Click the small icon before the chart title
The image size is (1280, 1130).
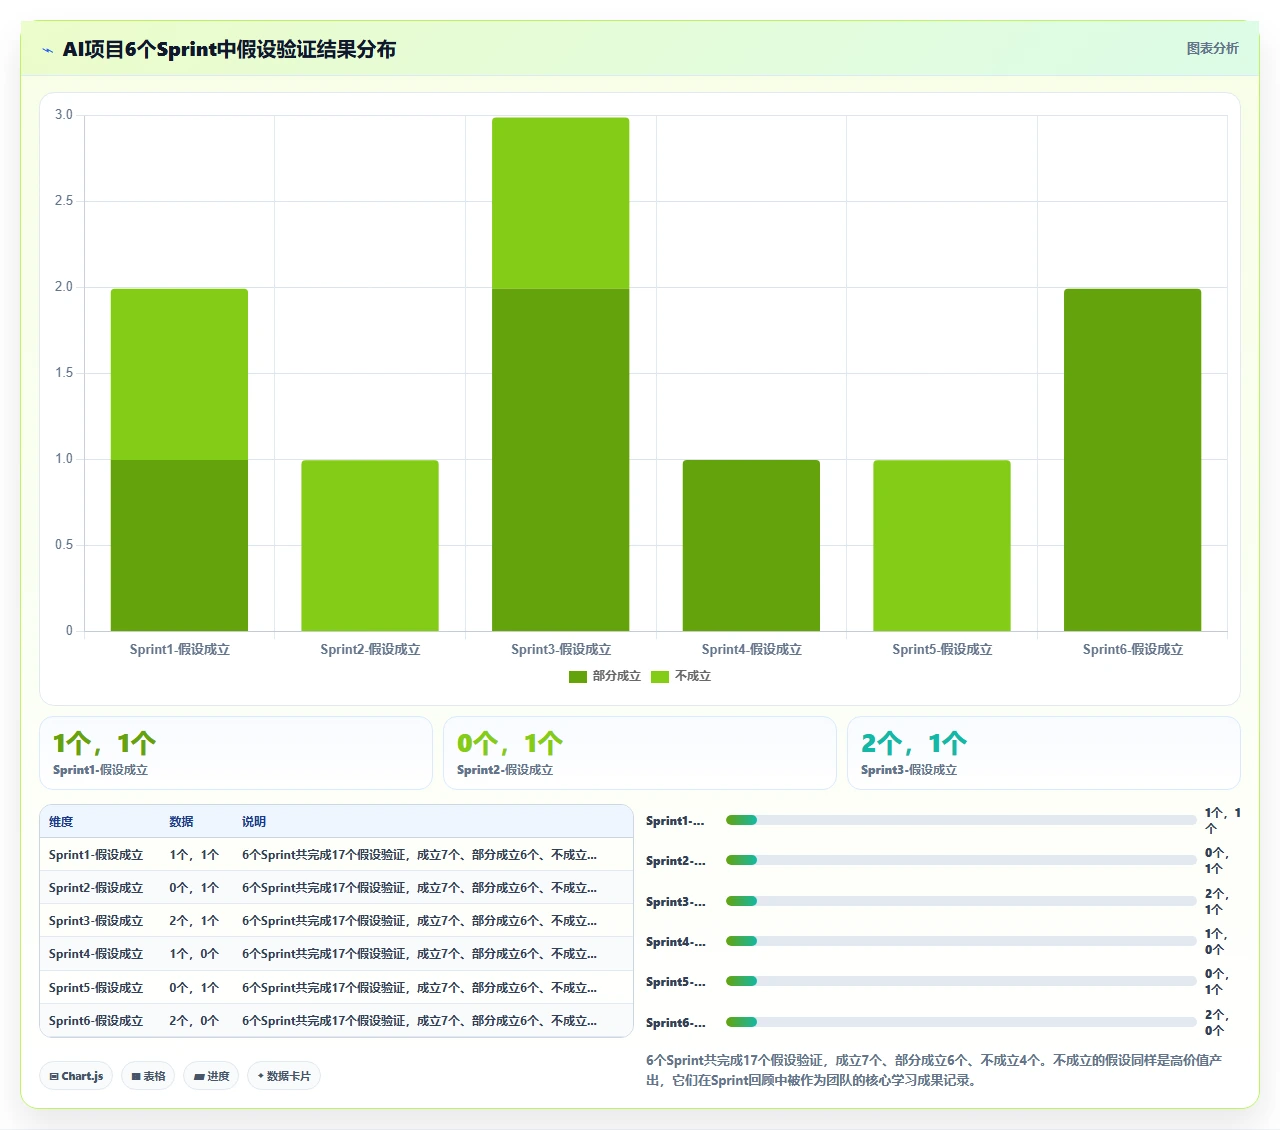click(47, 50)
